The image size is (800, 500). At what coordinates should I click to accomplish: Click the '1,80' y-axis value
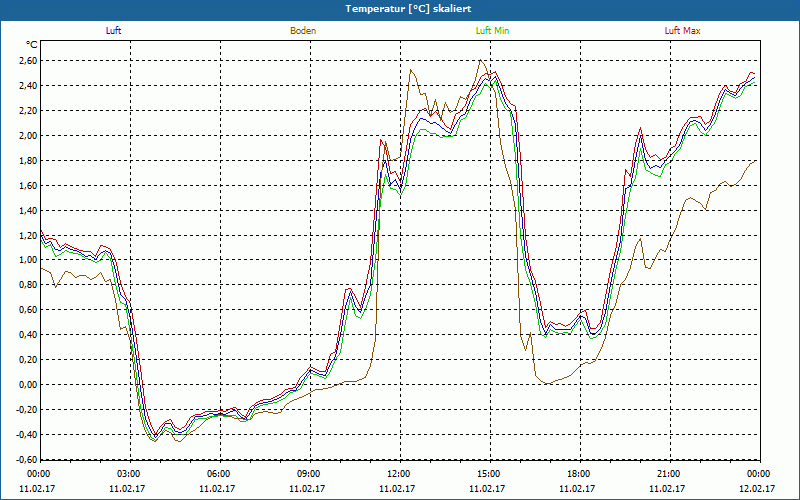pos(29,161)
